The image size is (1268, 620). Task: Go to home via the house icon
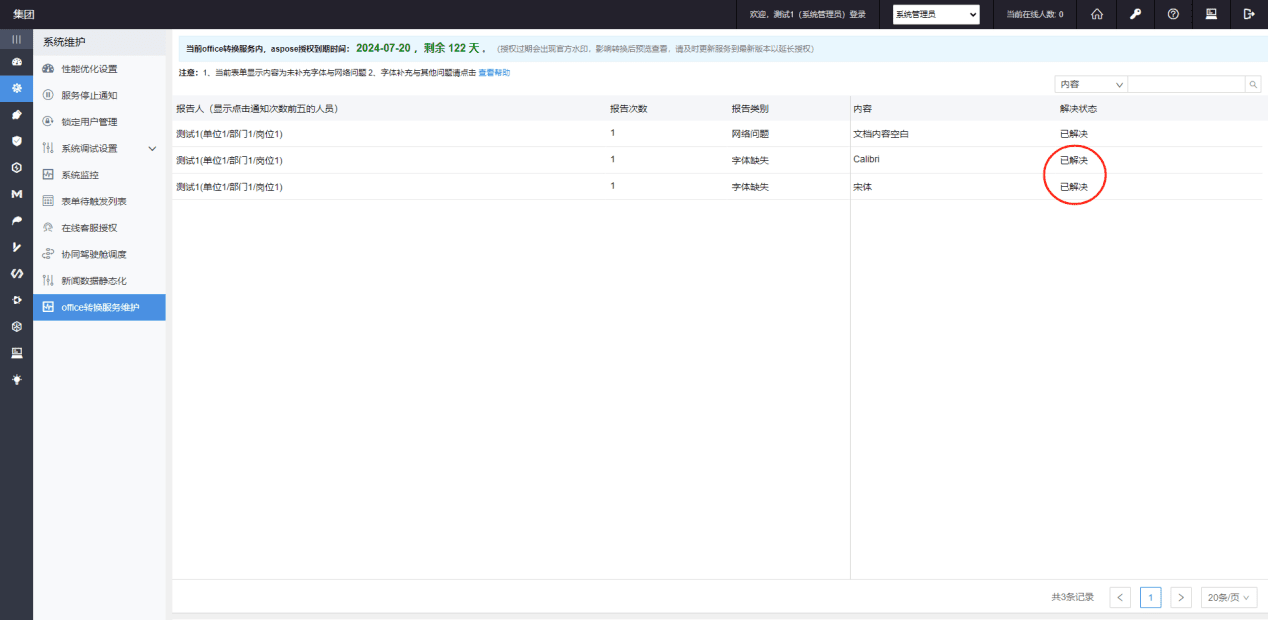tap(1097, 14)
